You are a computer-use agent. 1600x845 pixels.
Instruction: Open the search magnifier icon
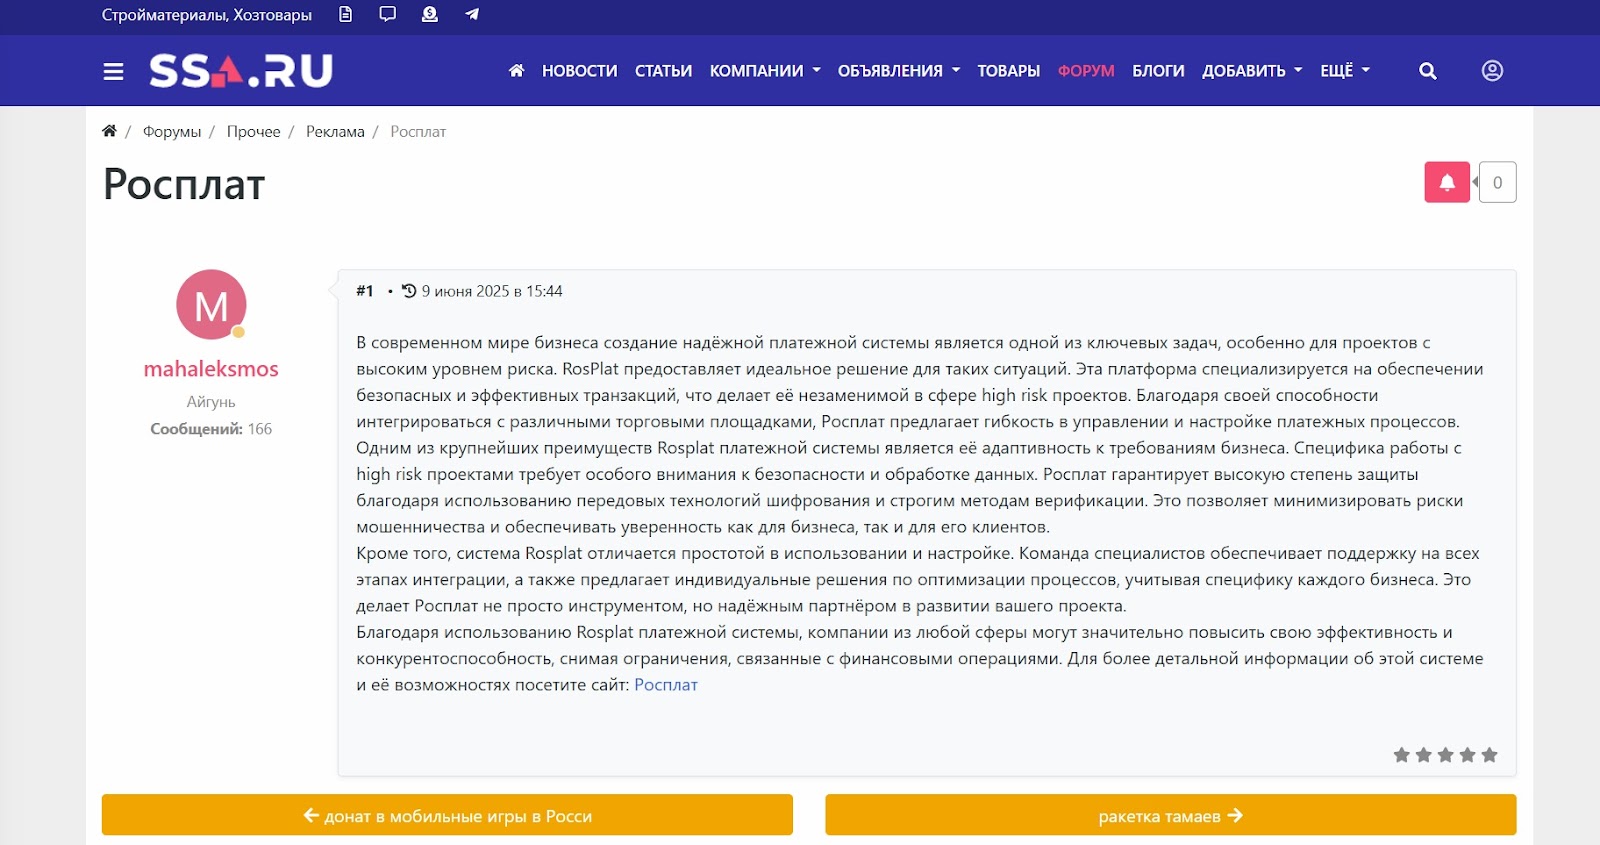point(1428,71)
